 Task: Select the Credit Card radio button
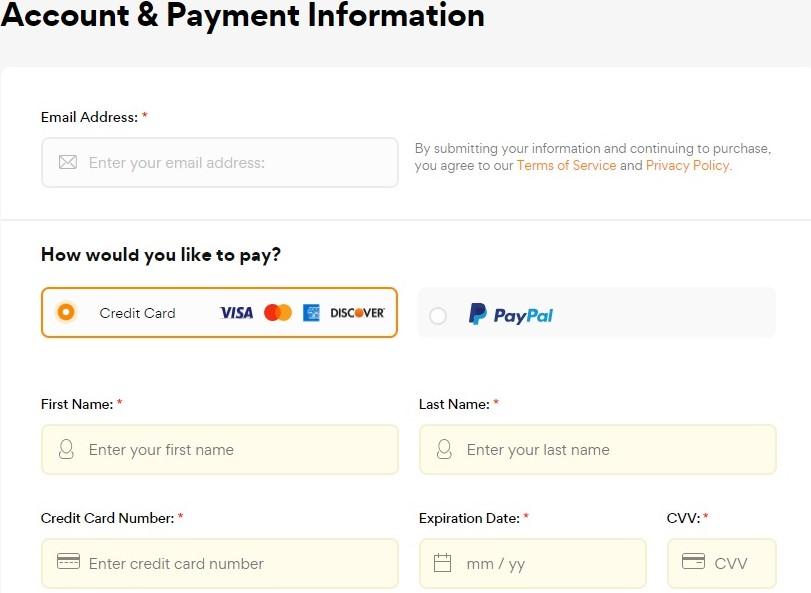point(66,312)
